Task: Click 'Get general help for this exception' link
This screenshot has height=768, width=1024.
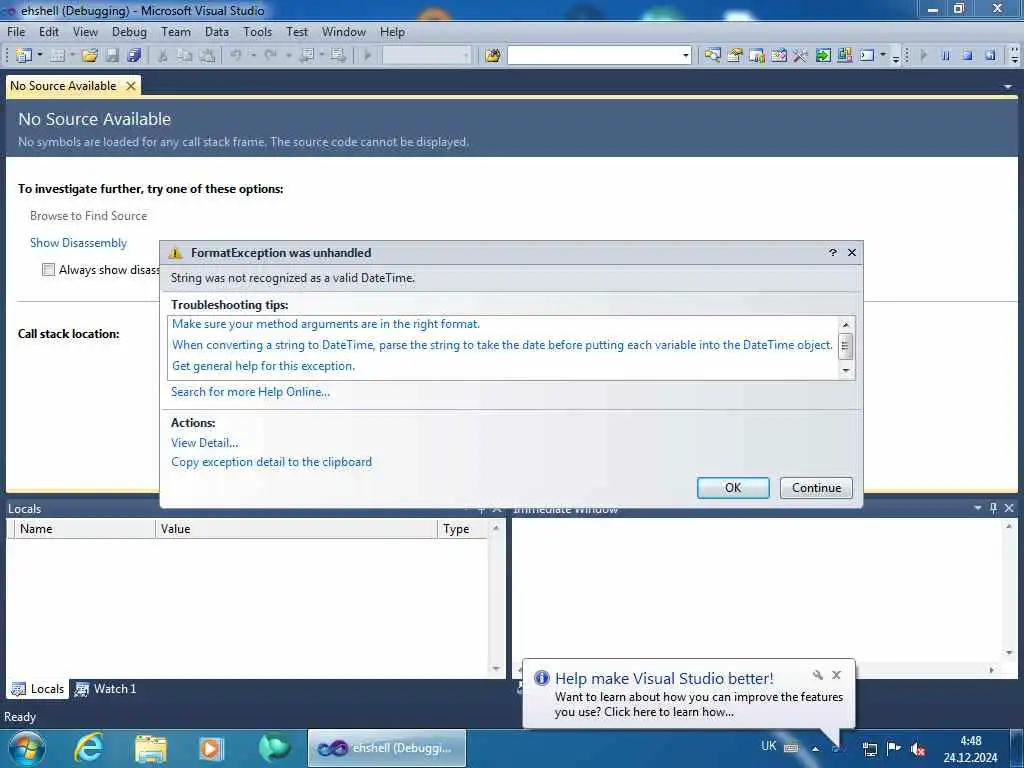Action: tap(263, 366)
